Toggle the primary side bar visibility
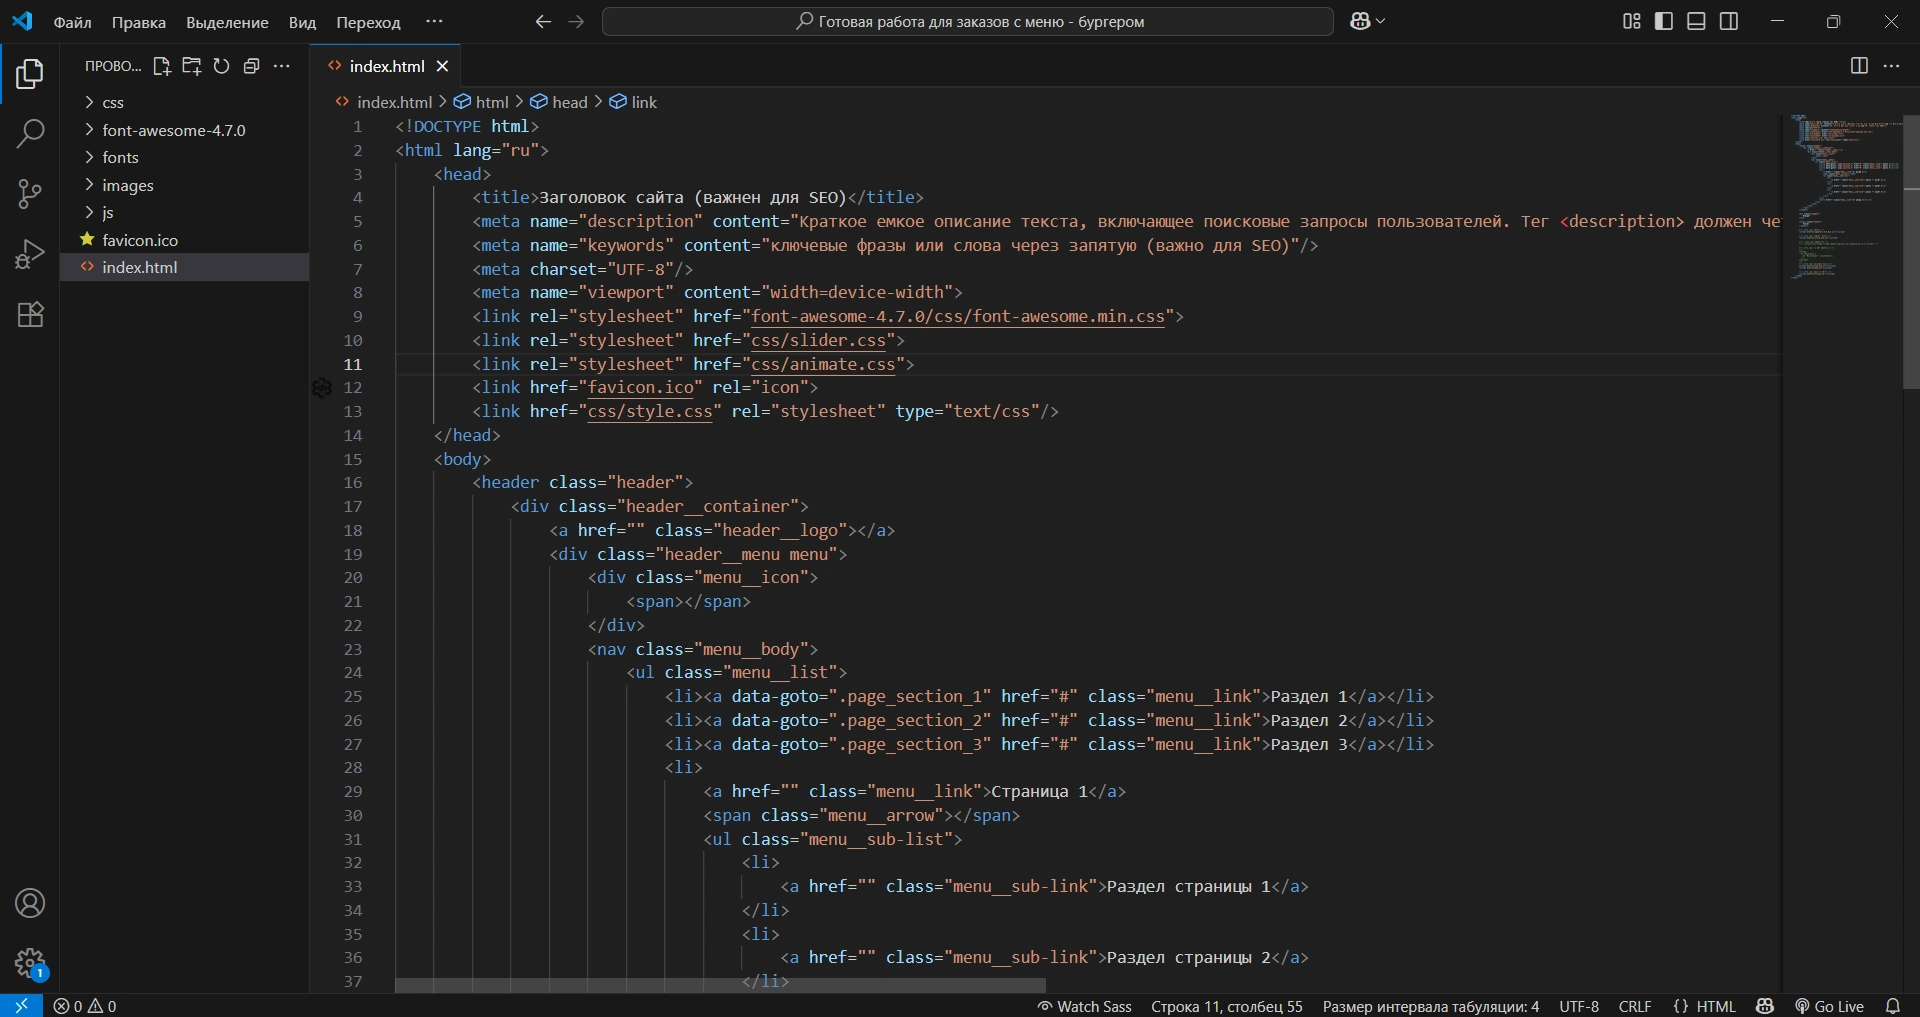Image resolution: width=1920 pixels, height=1017 pixels. [1664, 21]
